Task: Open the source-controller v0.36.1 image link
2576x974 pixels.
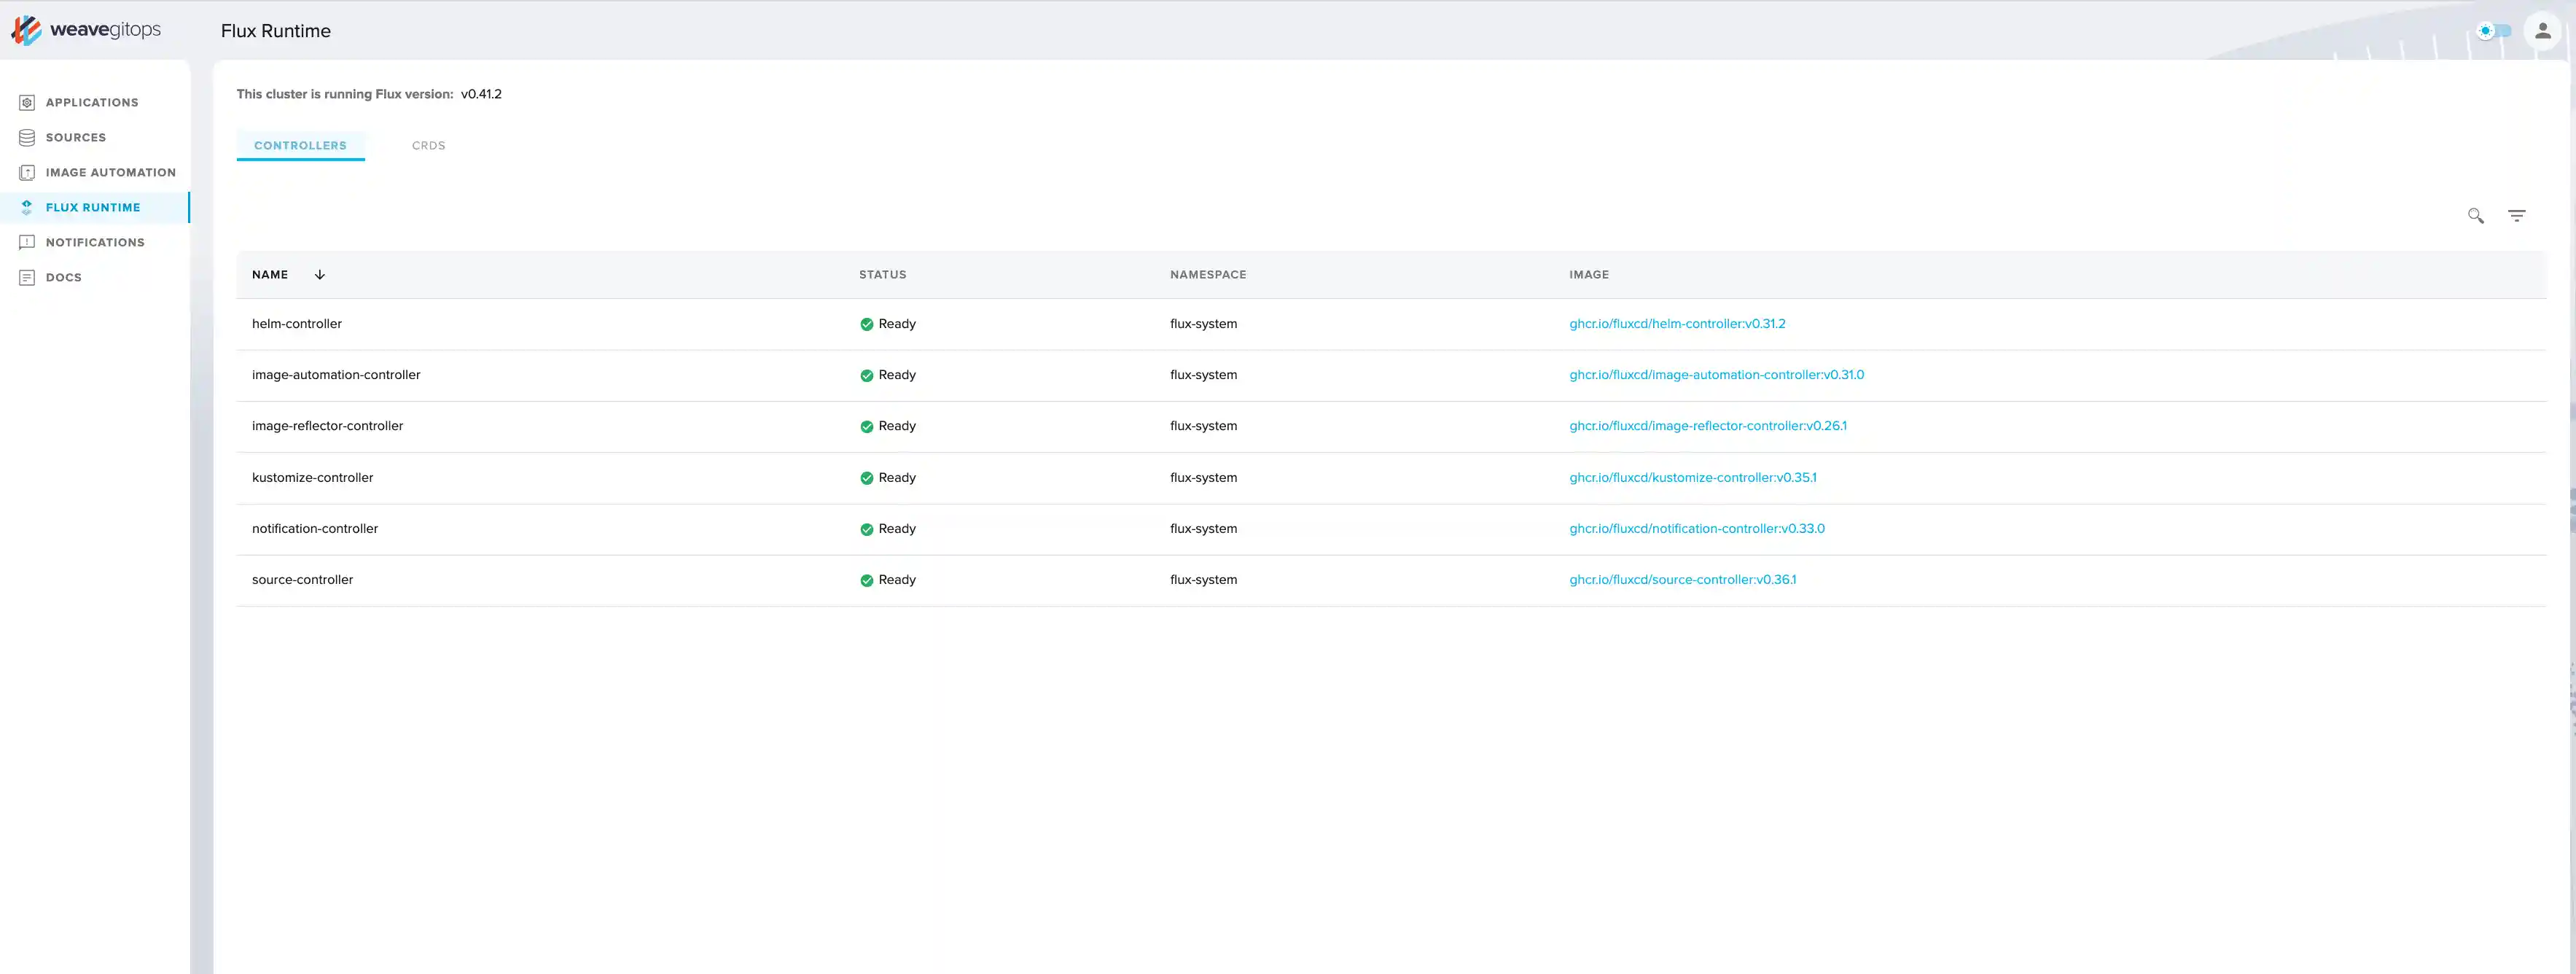Action: point(1682,579)
